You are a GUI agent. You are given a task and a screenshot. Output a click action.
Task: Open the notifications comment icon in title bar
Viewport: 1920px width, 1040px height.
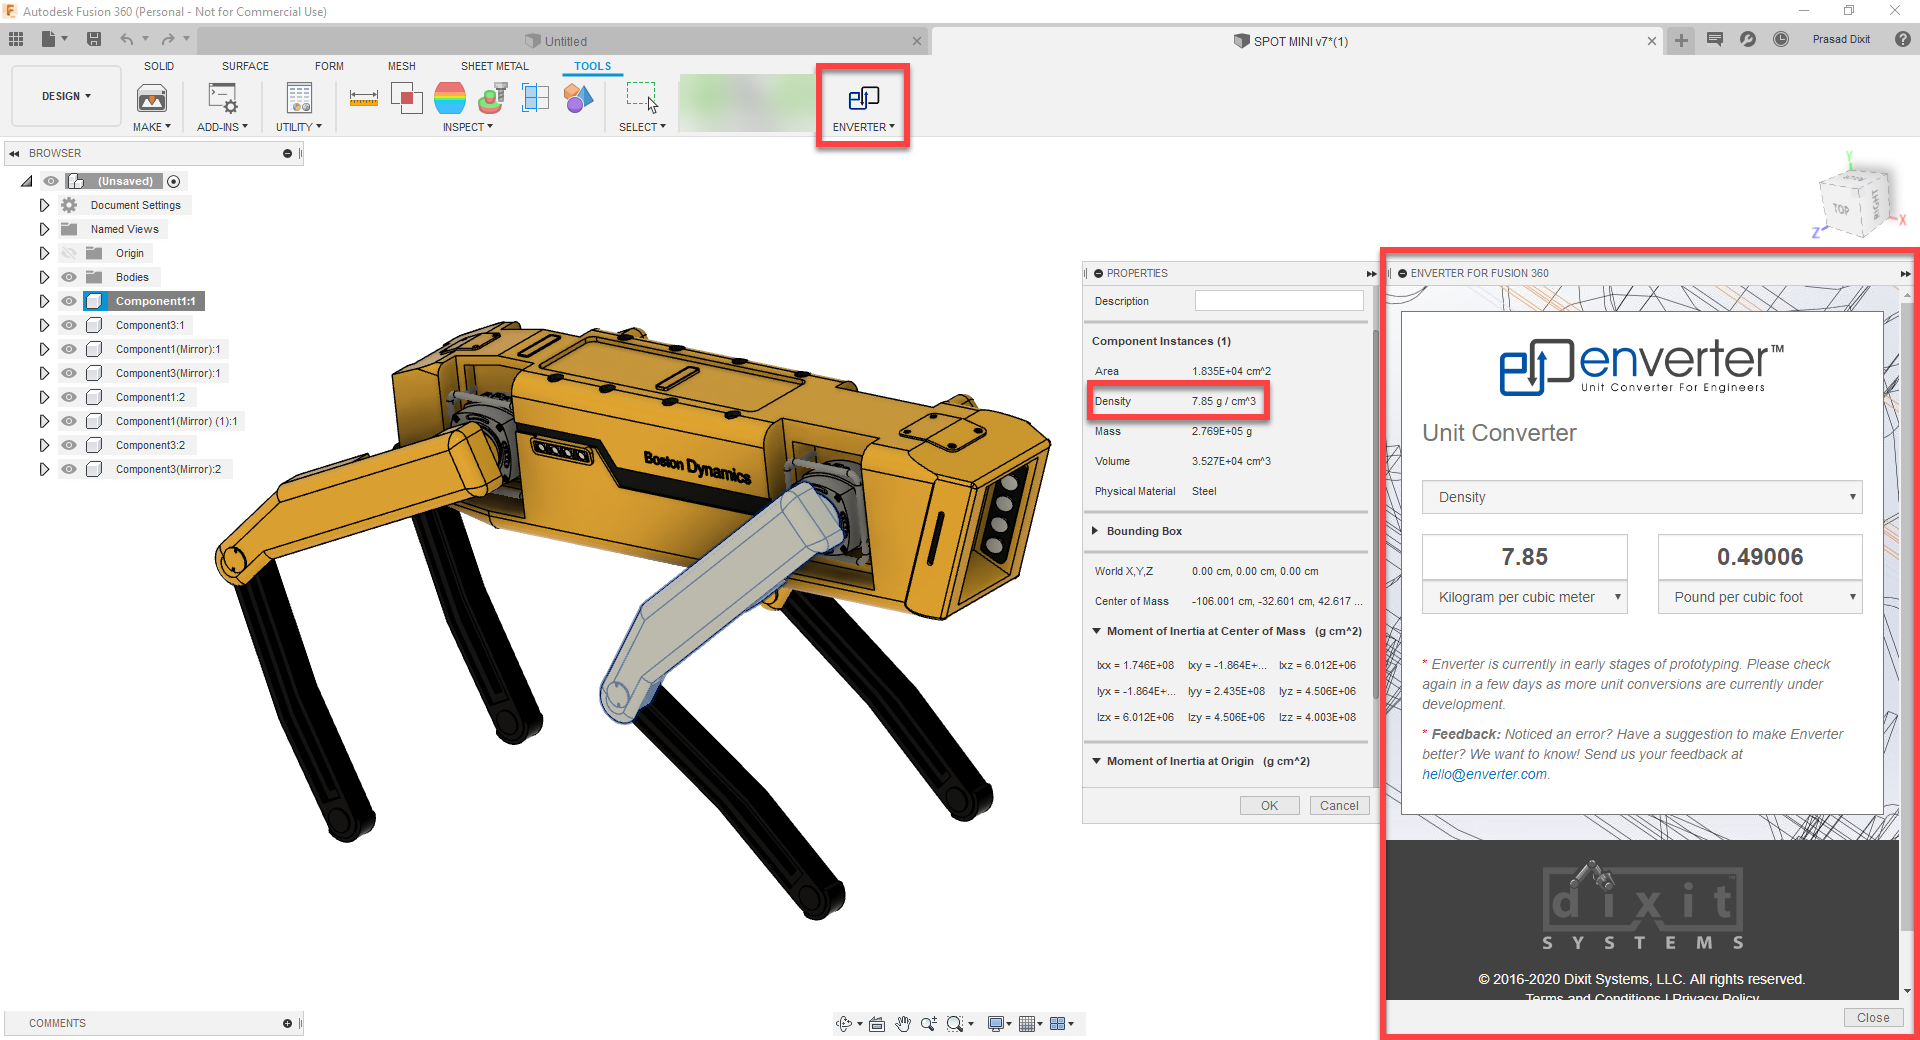coord(1715,39)
